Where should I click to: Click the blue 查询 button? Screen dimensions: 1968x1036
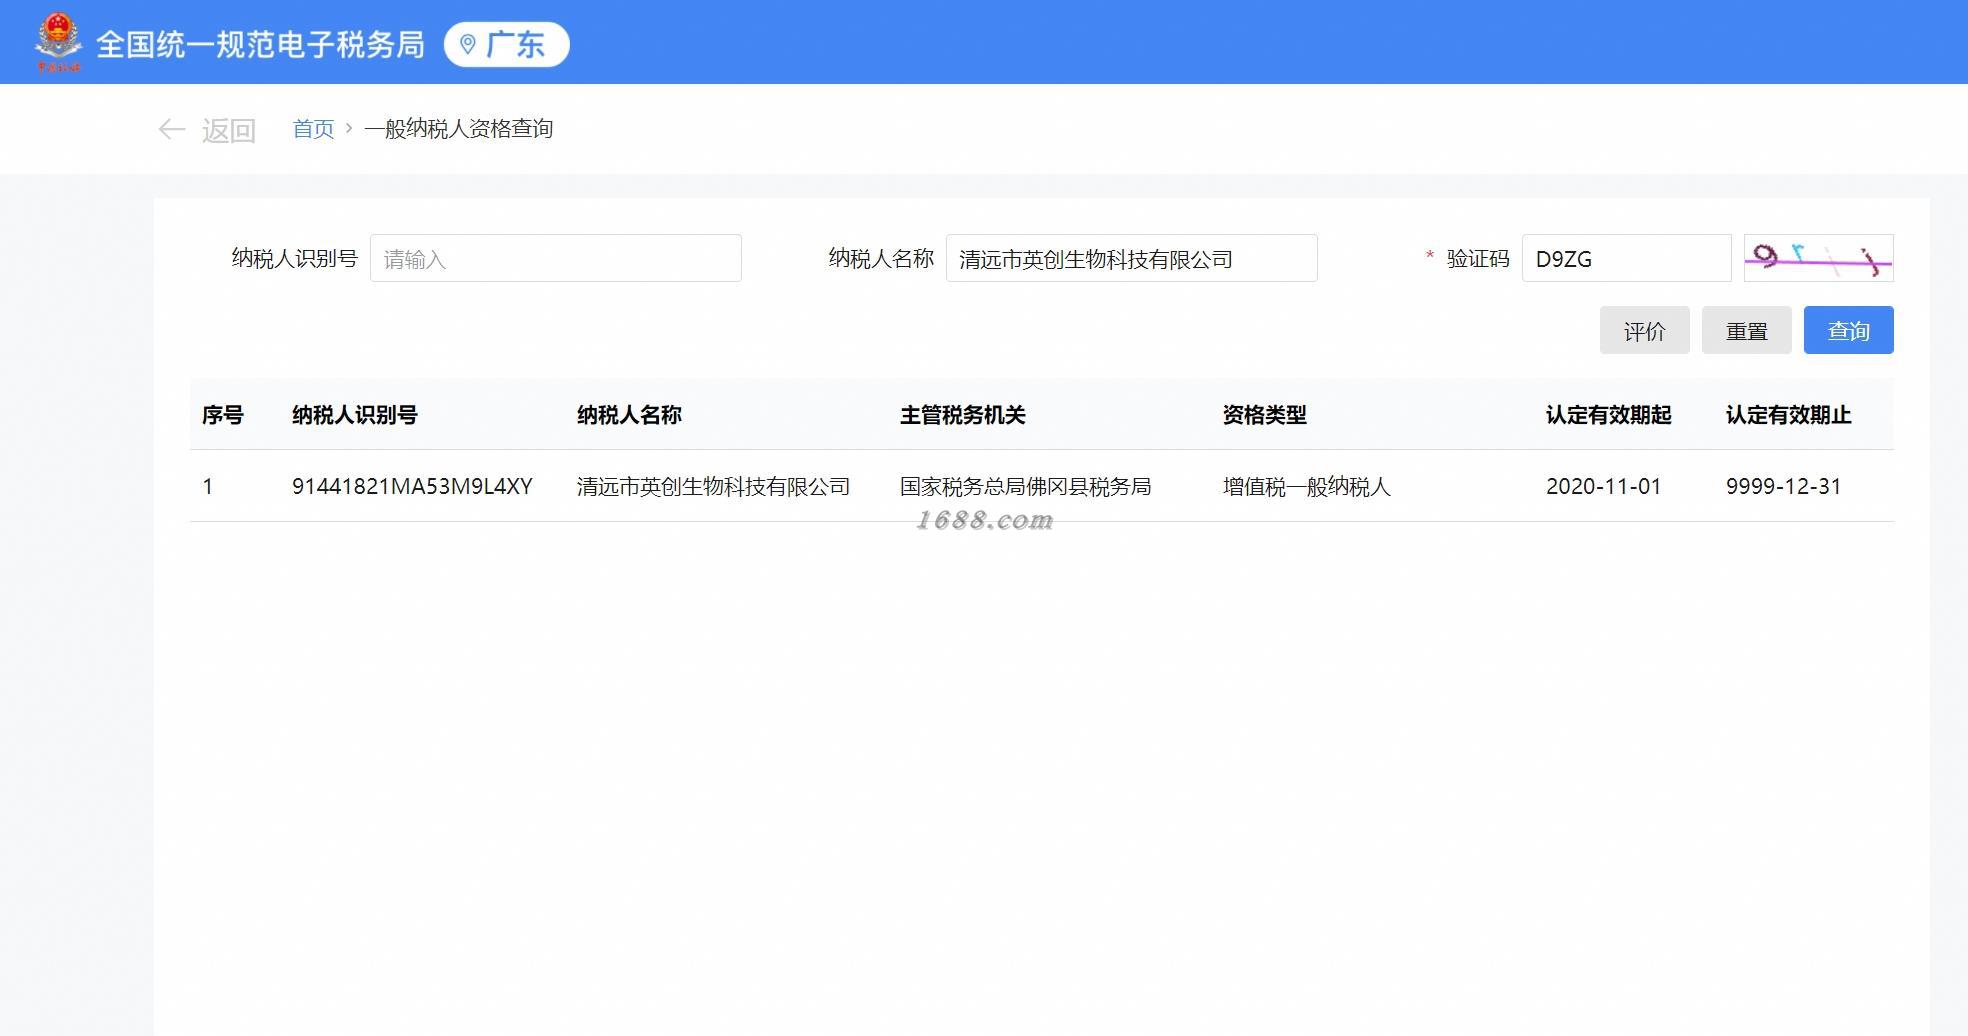(1849, 330)
